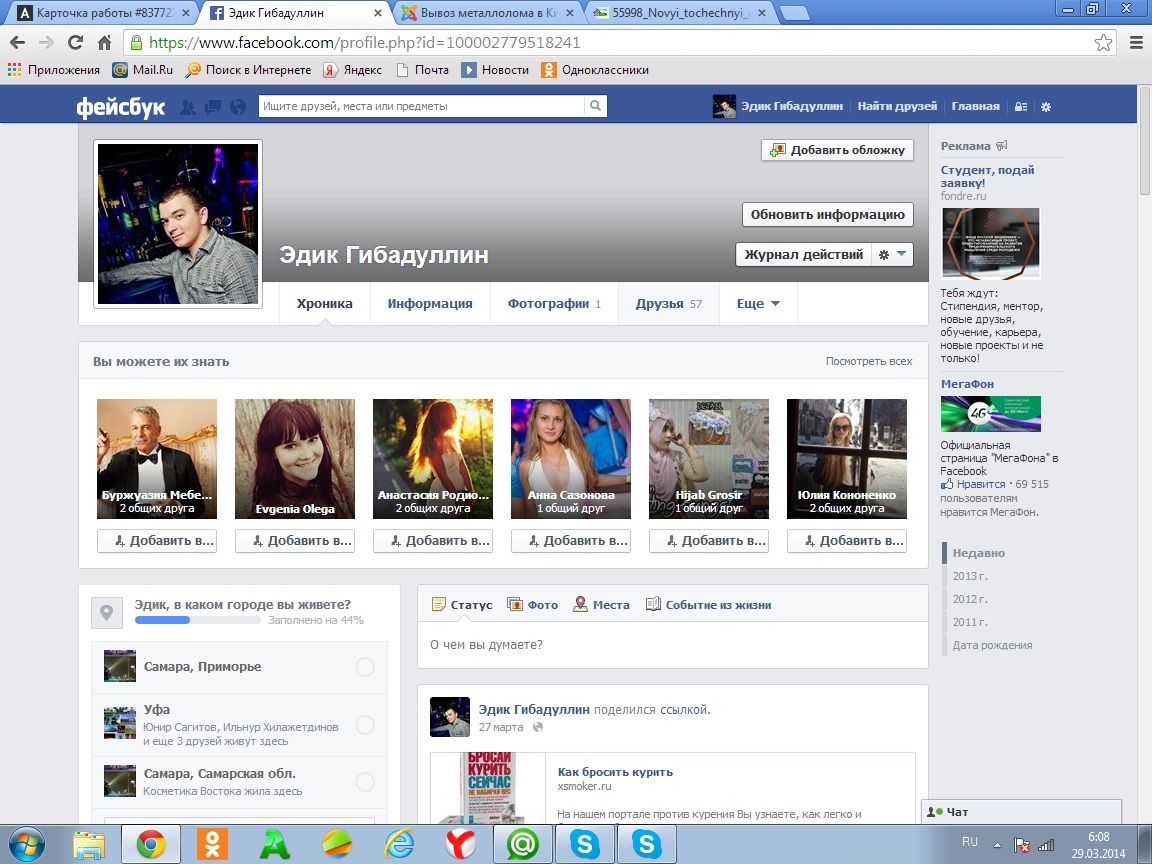
Task: Open Yandex browser taskbar icon
Action: tap(461, 845)
